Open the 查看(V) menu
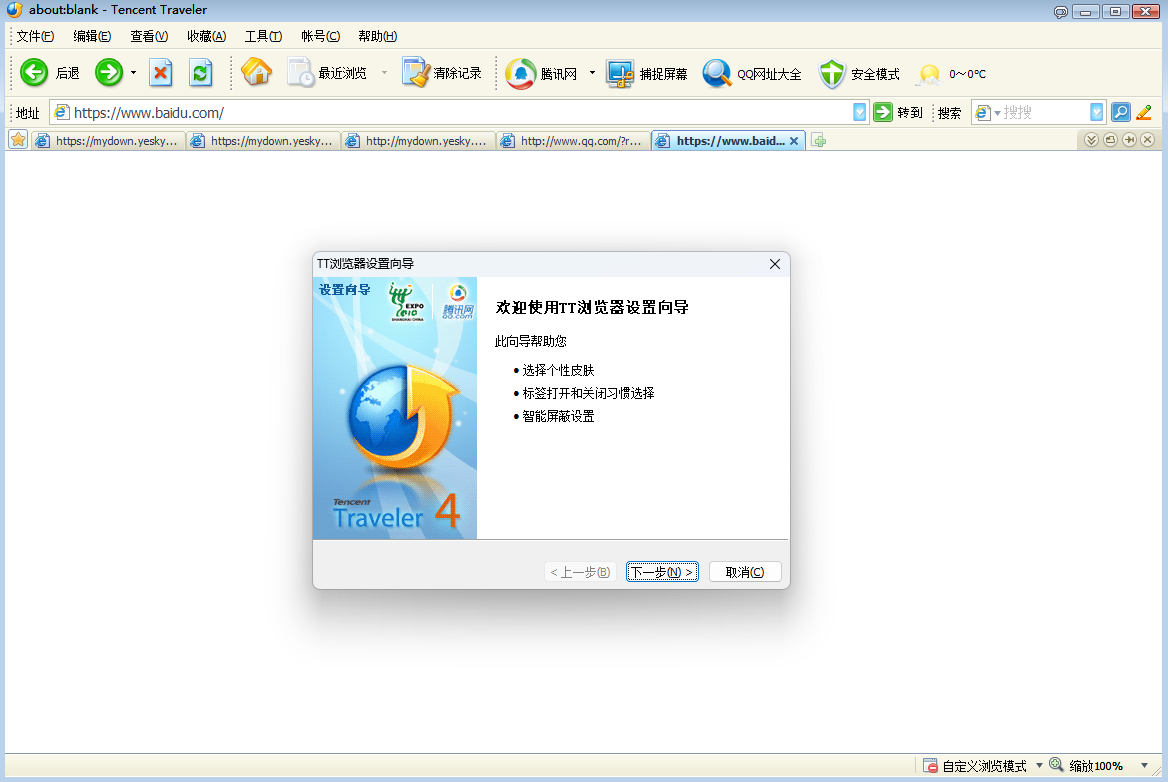Image resolution: width=1168 pixels, height=782 pixels. pos(149,36)
